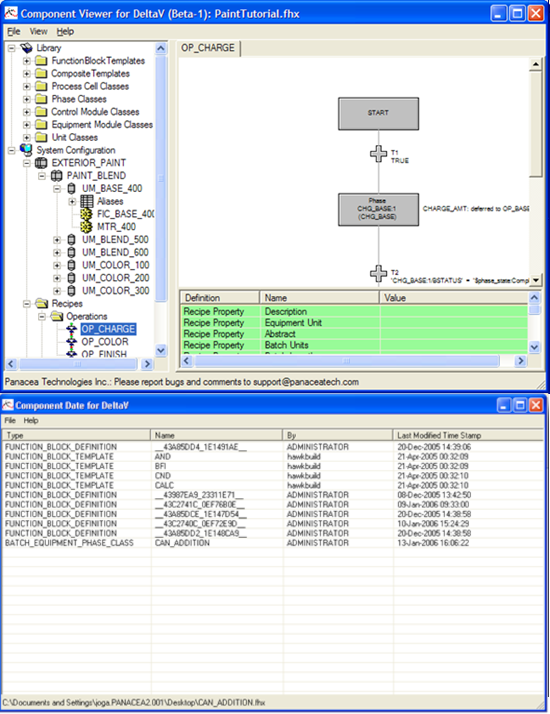
Task: Click the UM_BLEND_500 unit icon
Action: 71,239
